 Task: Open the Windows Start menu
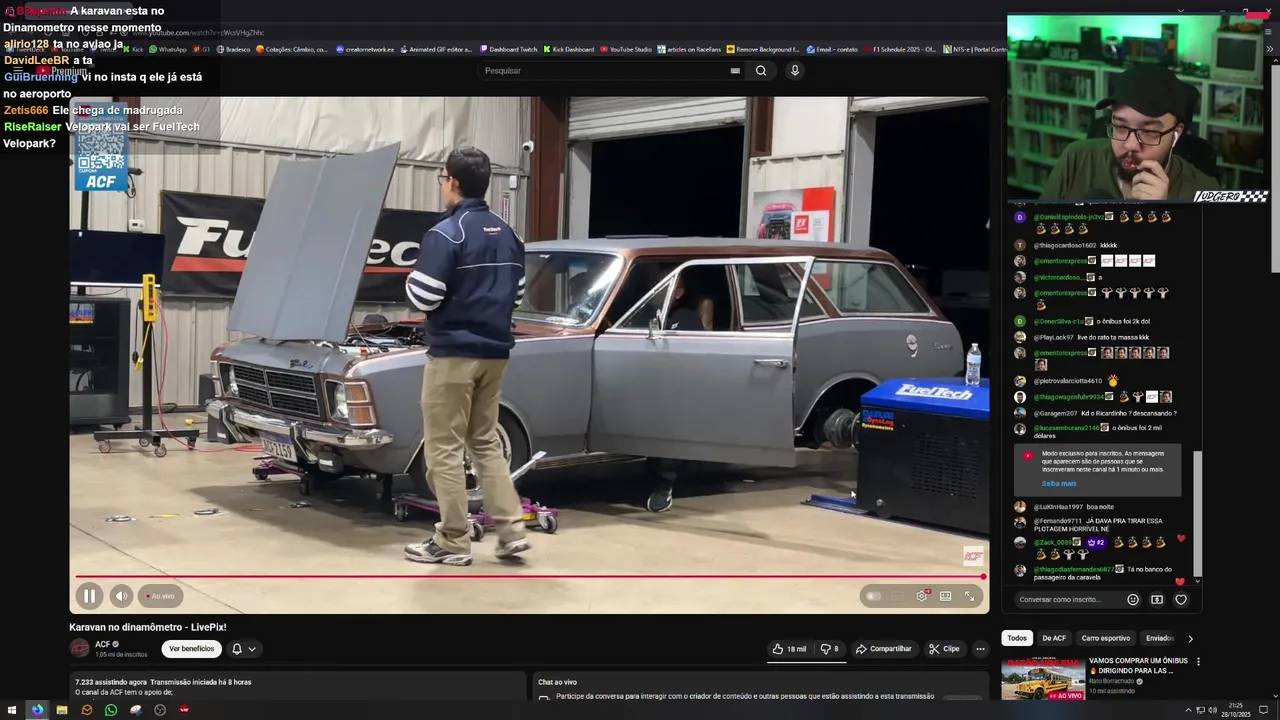click(x=13, y=710)
